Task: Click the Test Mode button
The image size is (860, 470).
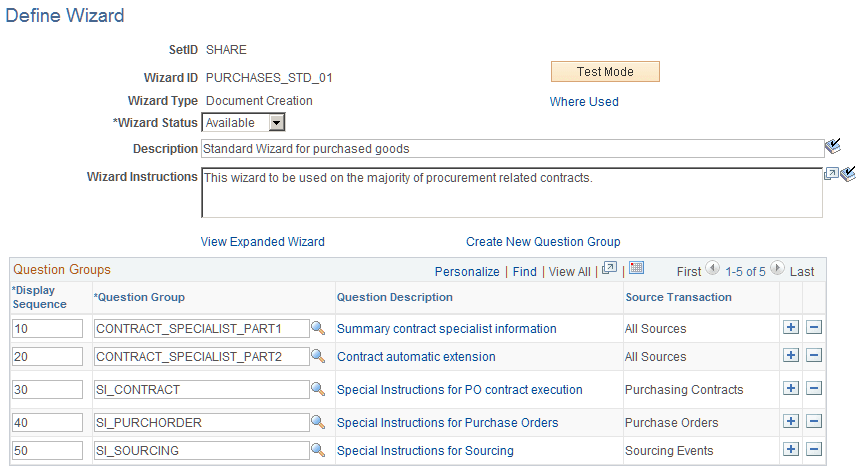Action: click(605, 72)
